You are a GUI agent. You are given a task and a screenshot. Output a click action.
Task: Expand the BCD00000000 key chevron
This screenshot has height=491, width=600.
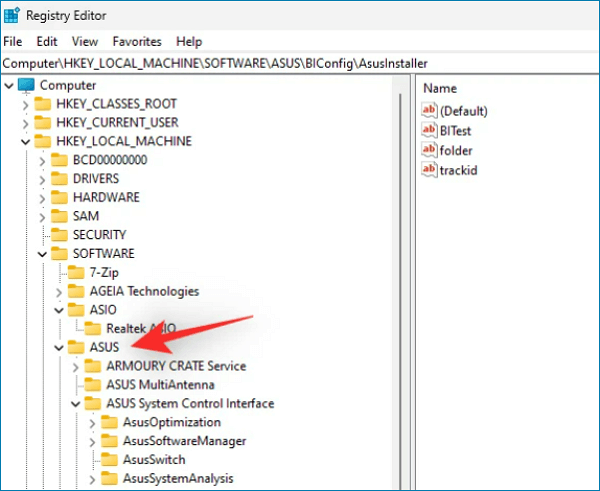pyautogui.click(x=42, y=161)
